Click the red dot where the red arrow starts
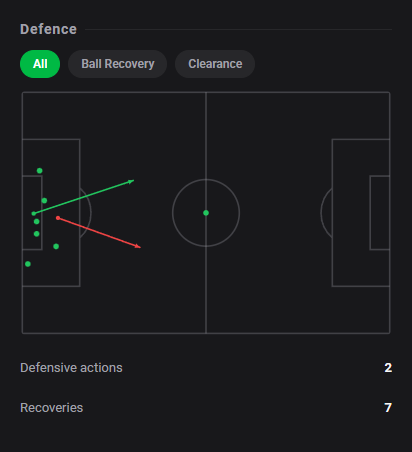 click(58, 218)
